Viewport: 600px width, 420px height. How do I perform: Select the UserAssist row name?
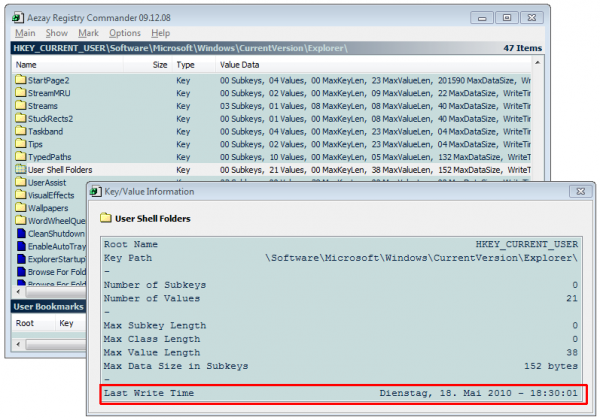click(47, 182)
